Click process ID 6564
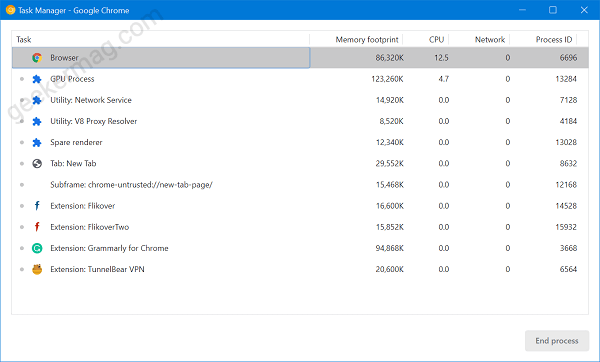Viewport: 600px width, 362px height. click(568, 269)
